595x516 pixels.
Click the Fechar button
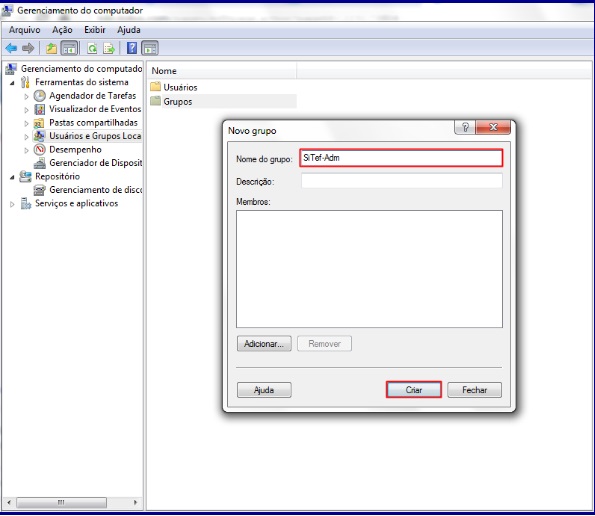[x=474, y=390]
